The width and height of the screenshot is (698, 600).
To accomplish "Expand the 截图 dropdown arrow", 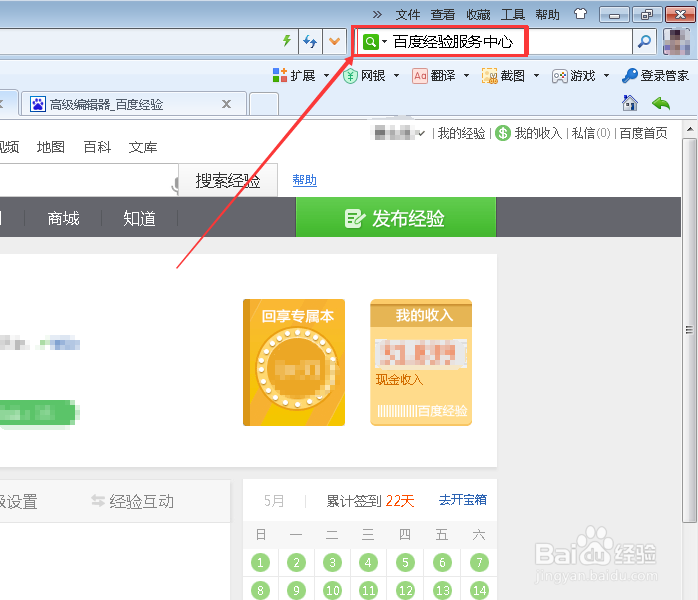I will 536,75.
